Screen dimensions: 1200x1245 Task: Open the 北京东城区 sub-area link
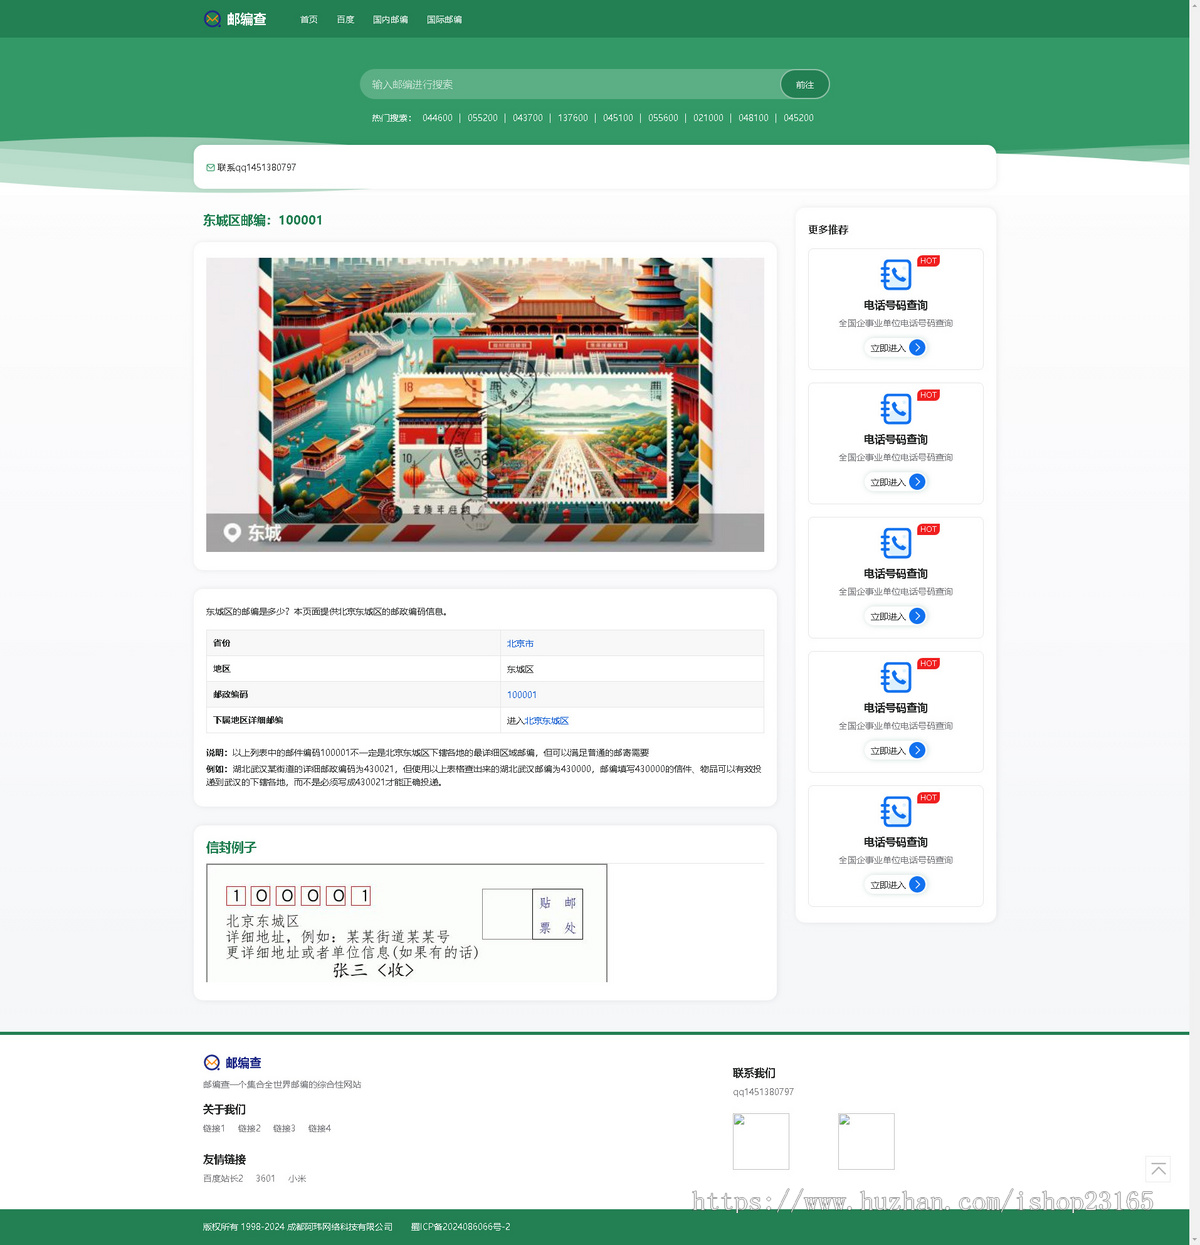pyautogui.click(x=547, y=721)
